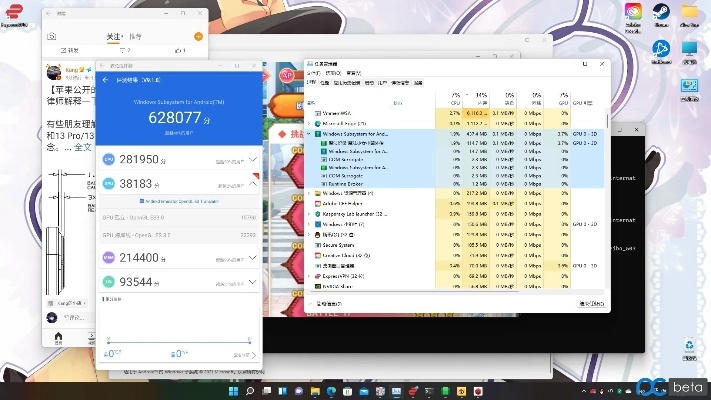
Task: Go back using AnTuTu's white arrow icon
Action: click(x=106, y=80)
